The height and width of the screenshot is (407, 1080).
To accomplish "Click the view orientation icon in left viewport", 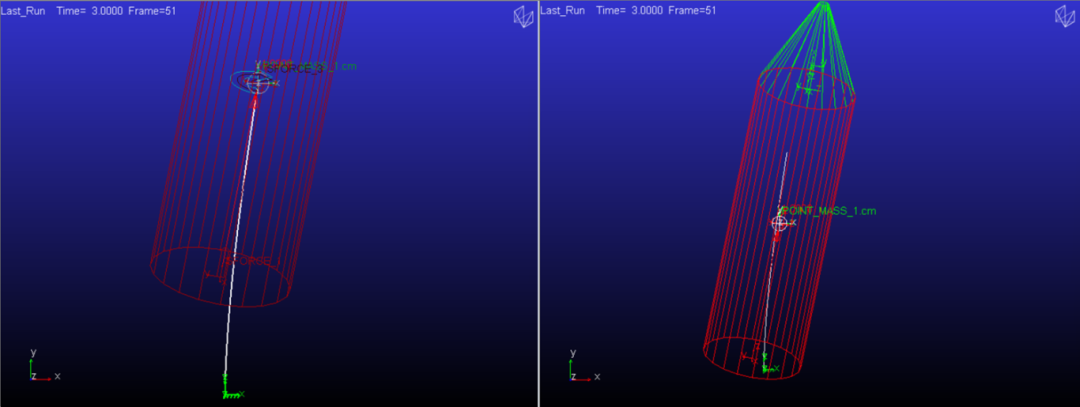I will pyautogui.click(x=523, y=17).
